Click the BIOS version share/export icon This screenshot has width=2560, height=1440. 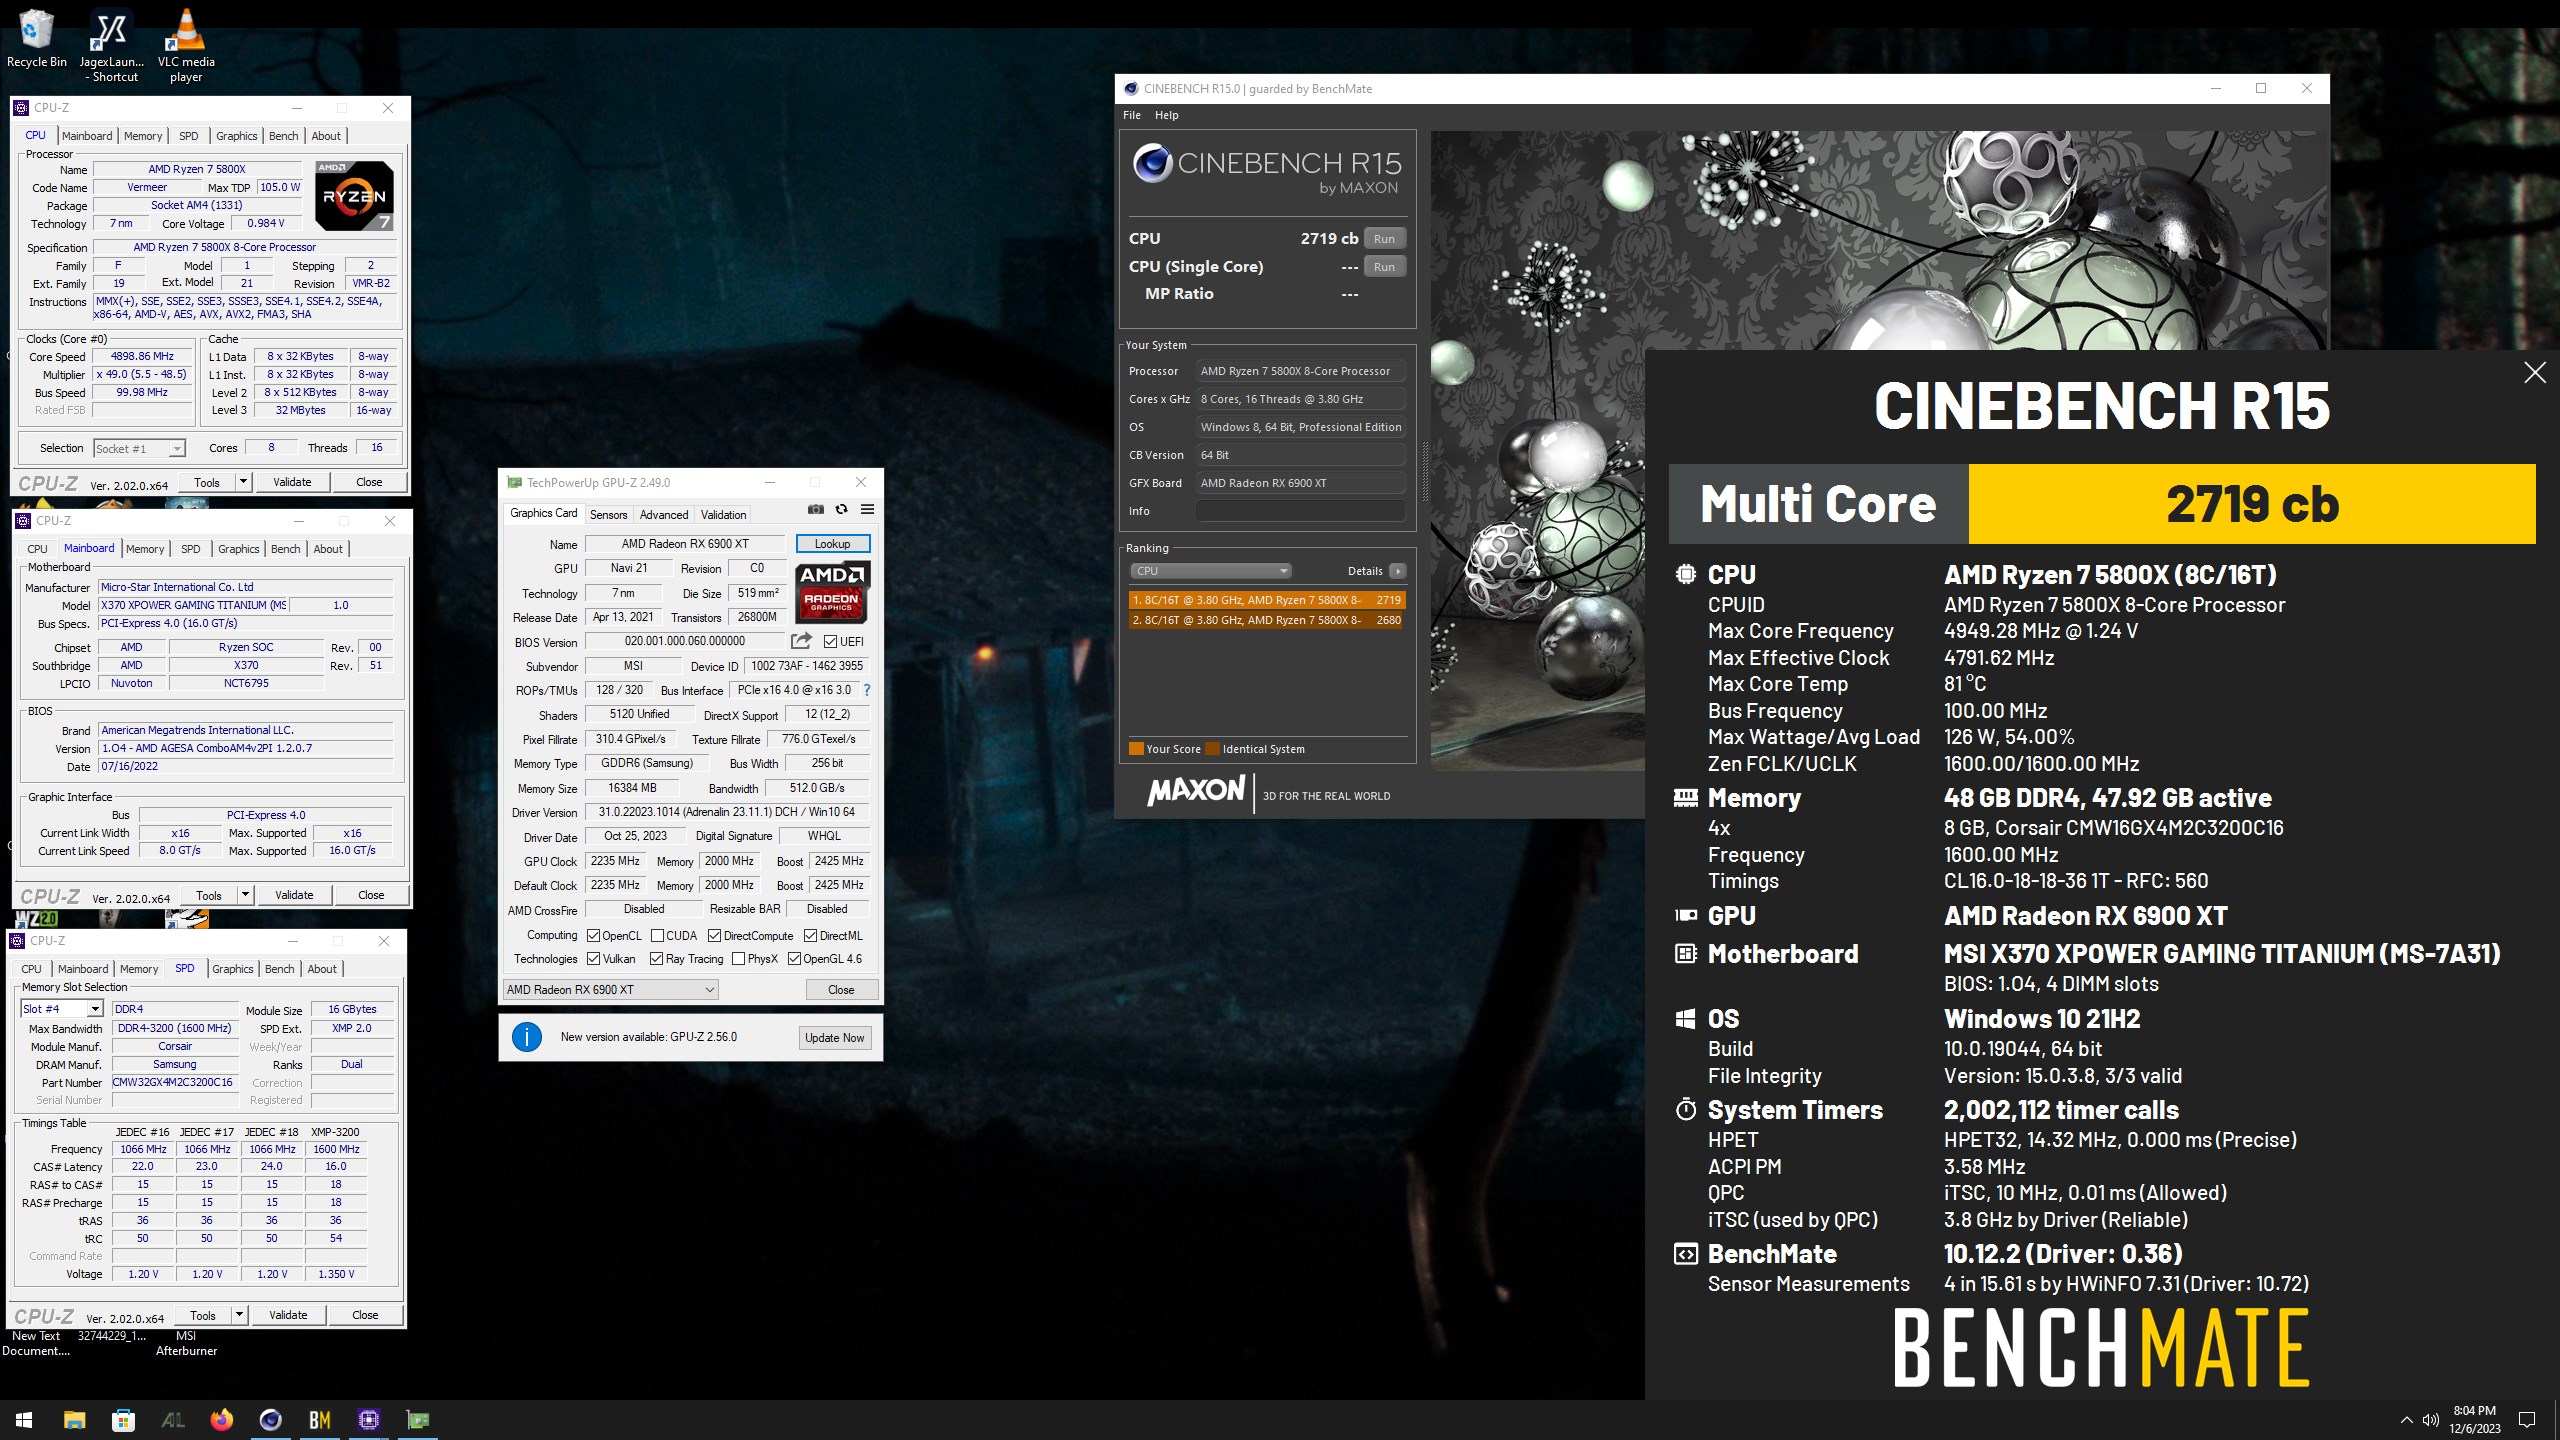point(802,641)
